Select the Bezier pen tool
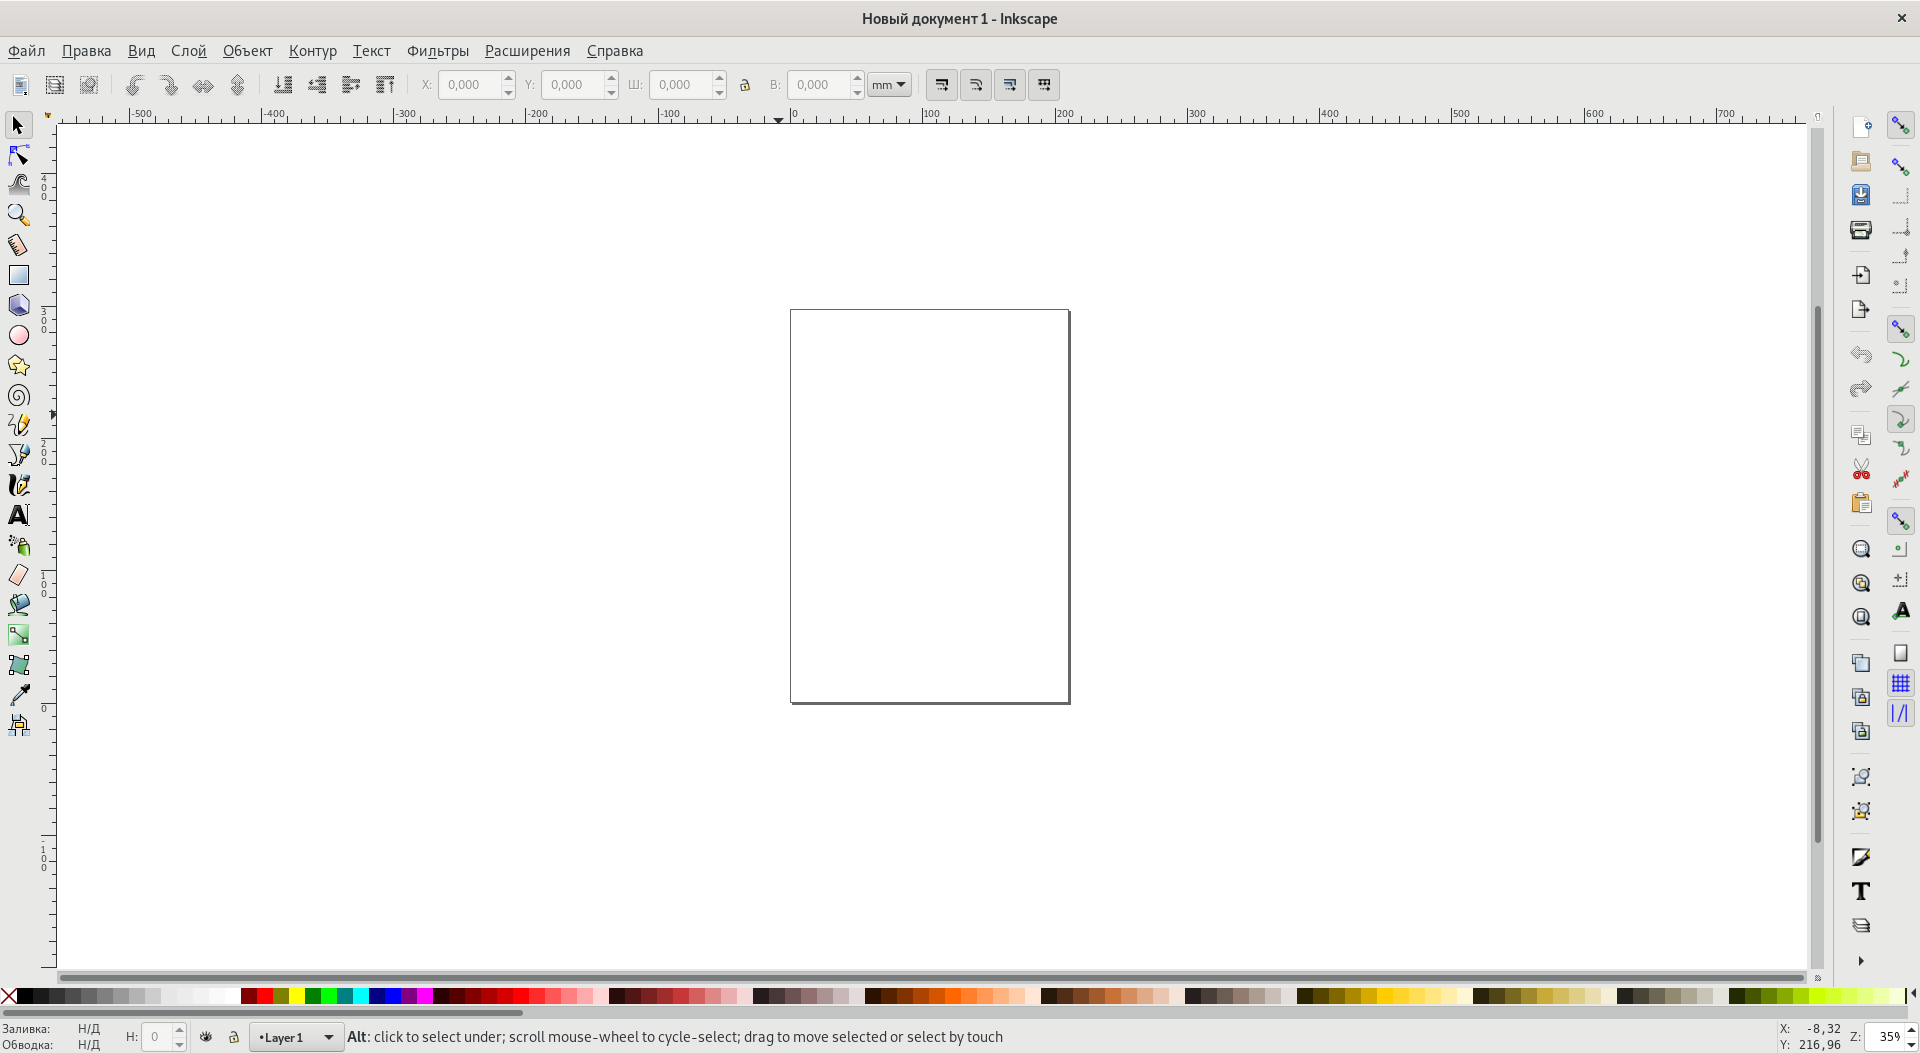The image size is (1920, 1053). pyautogui.click(x=18, y=455)
